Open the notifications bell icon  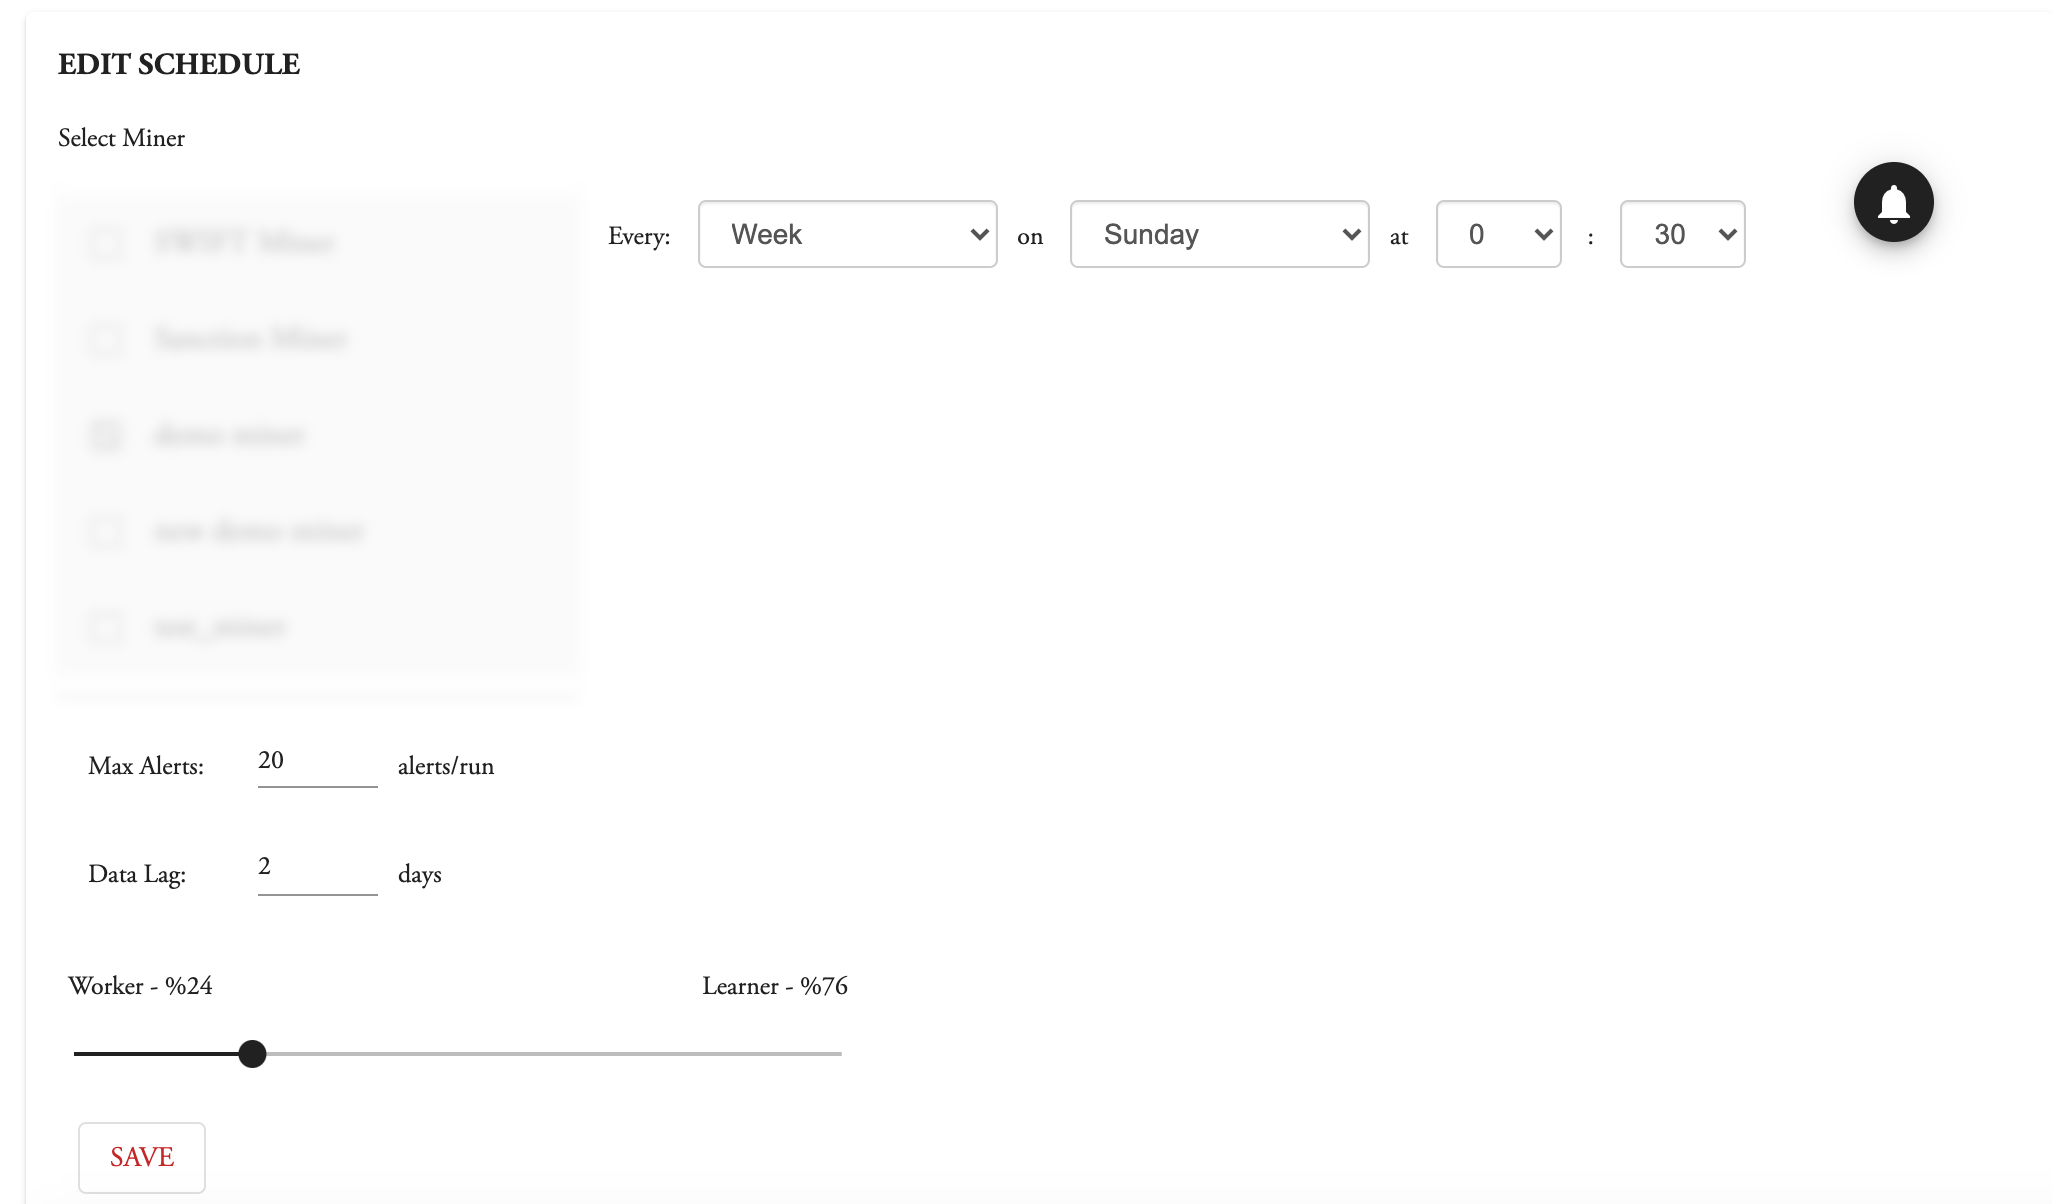pos(1893,202)
